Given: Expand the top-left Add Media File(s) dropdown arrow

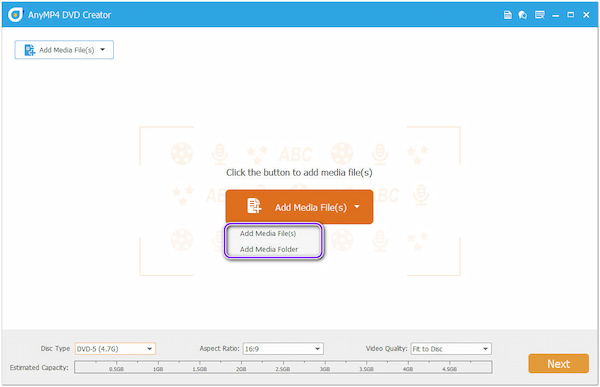Looking at the screenshot, I should (103, 49).
